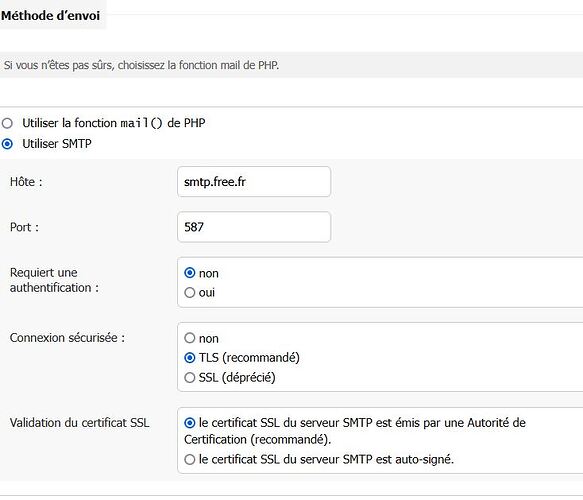Choose certificate issued by Autorité de Certification
Screen dimensions: 583x500
coord(190,423)
